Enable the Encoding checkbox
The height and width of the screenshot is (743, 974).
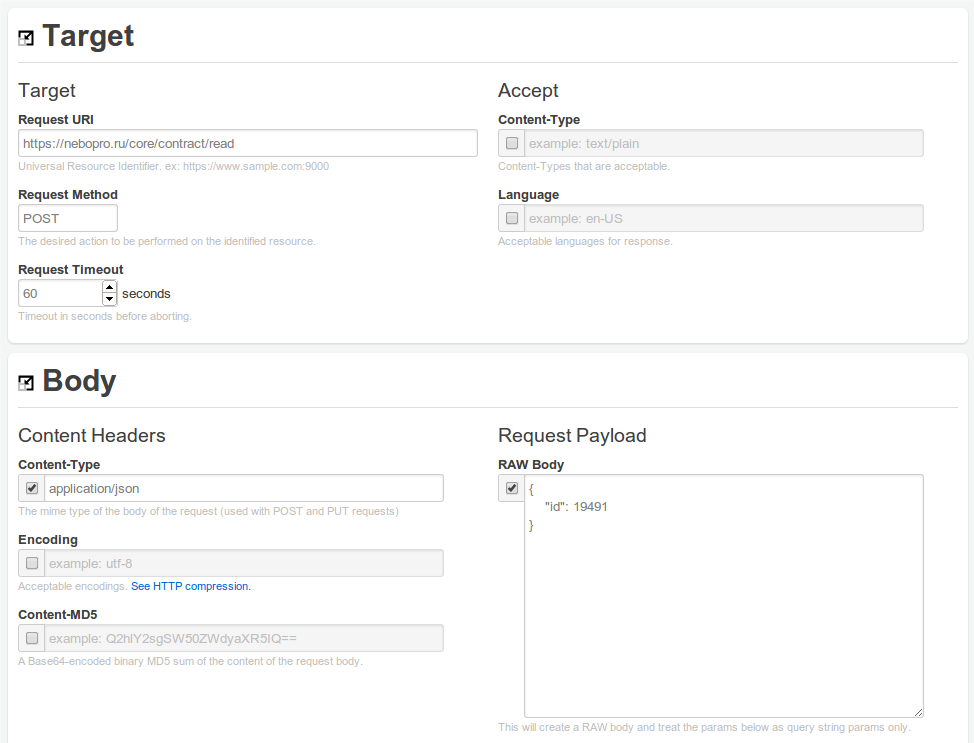32,563
